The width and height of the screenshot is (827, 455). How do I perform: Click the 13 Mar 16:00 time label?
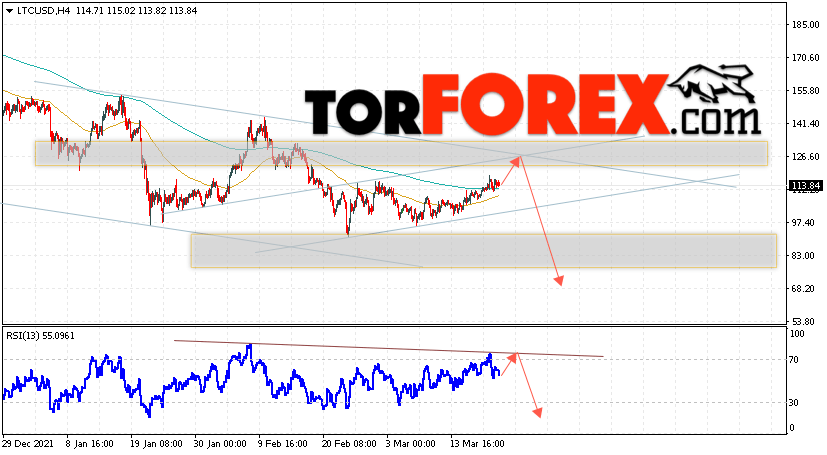pos(477,444)
